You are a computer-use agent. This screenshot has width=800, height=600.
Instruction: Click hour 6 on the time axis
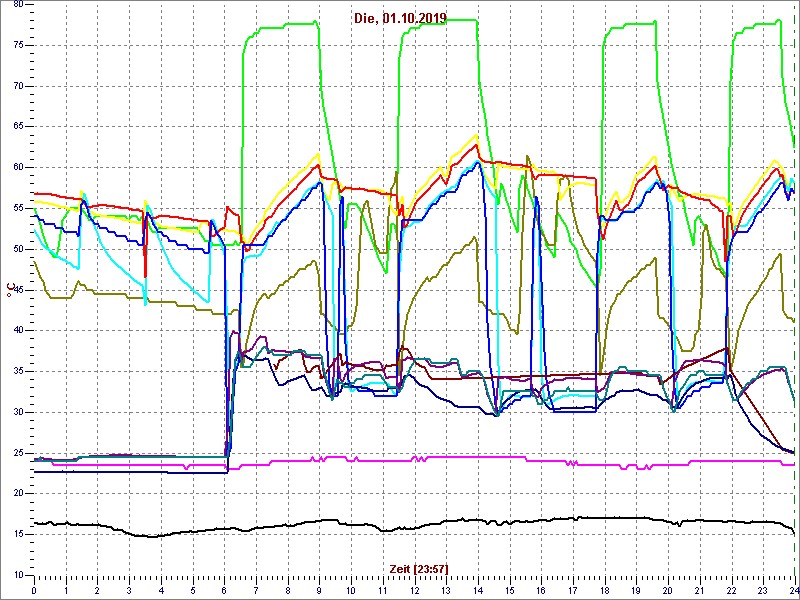point(224,590)
